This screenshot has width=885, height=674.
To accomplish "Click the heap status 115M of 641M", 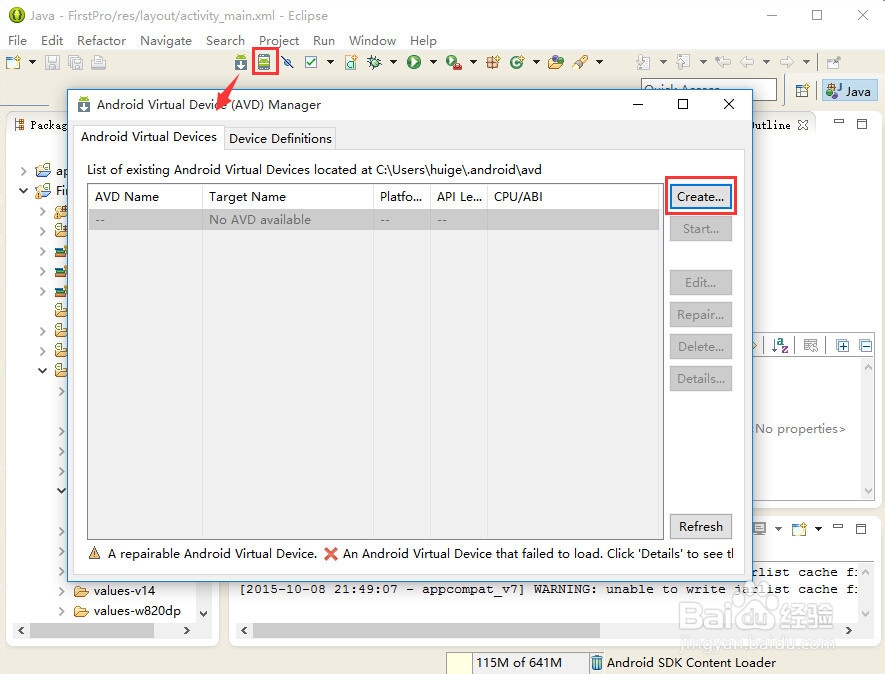I will coord(518,662).
